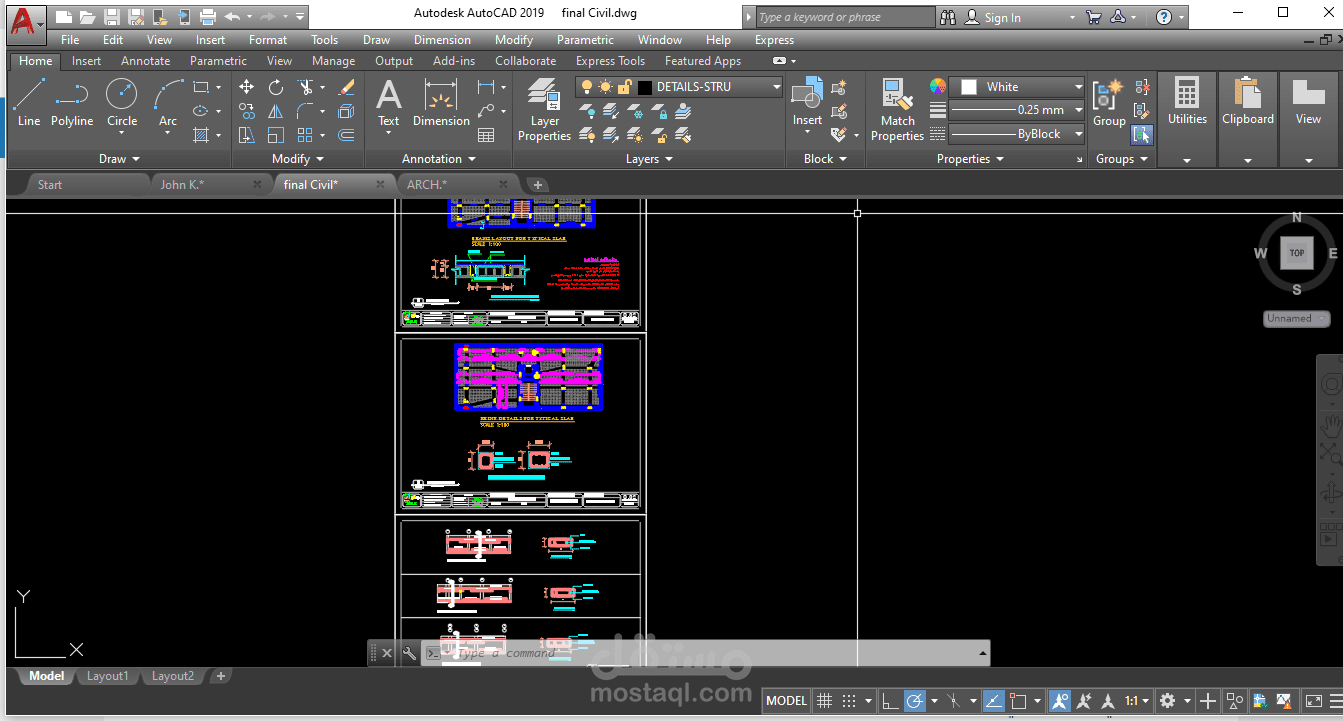Select the Rotate tool

pos(275,87)
